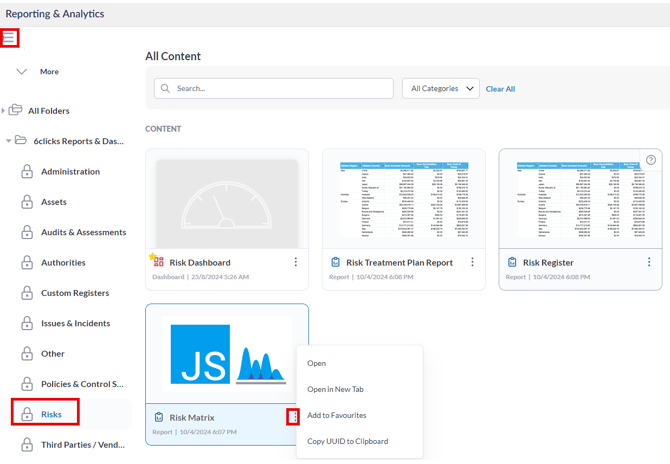Collapse the 6clicks Reports & Dashboards folder

[x=9, y=141]
